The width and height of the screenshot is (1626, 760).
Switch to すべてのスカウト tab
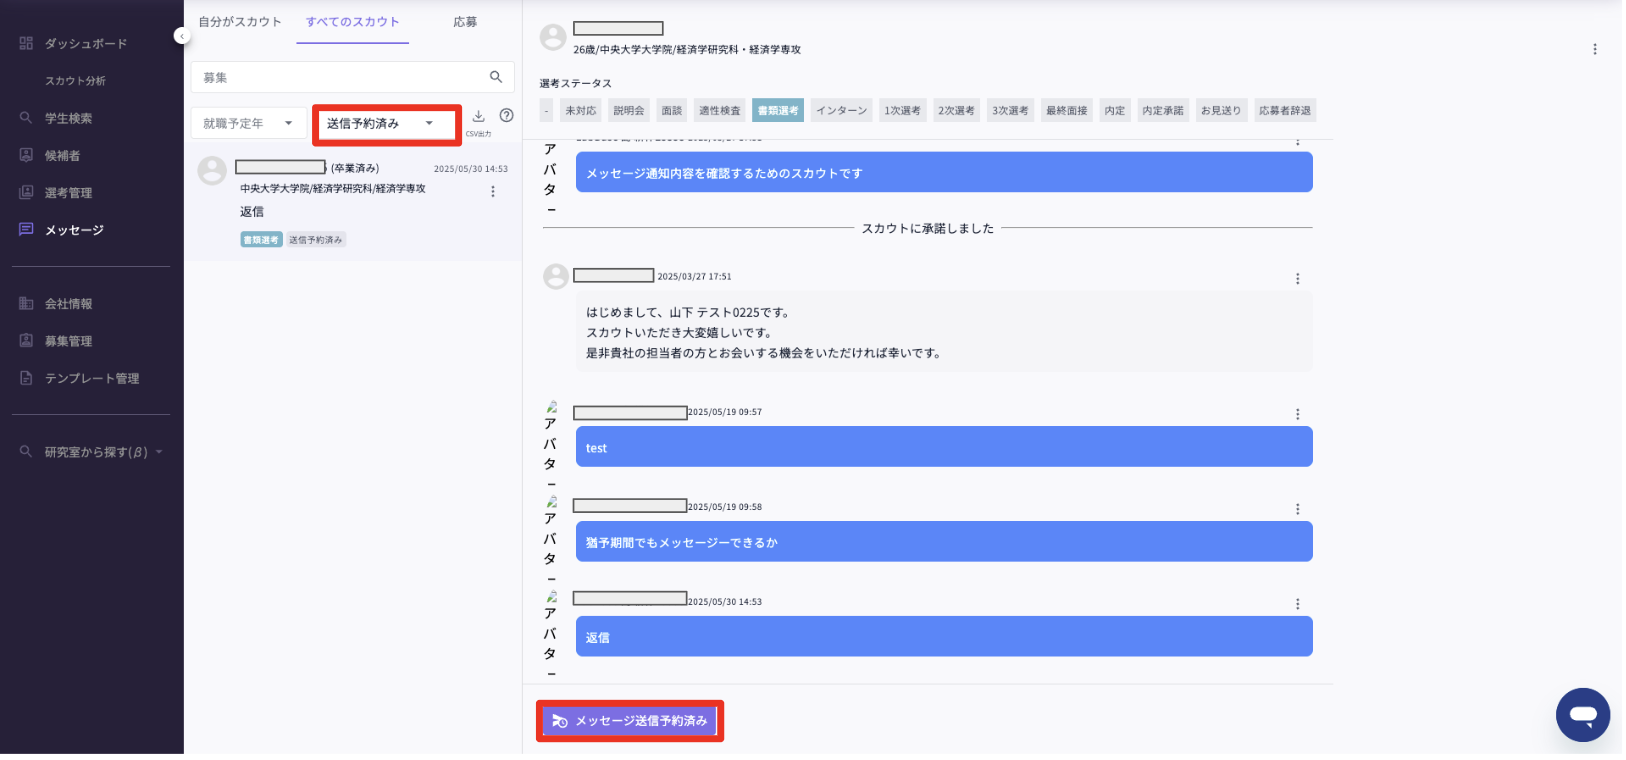tap(352, 22)
